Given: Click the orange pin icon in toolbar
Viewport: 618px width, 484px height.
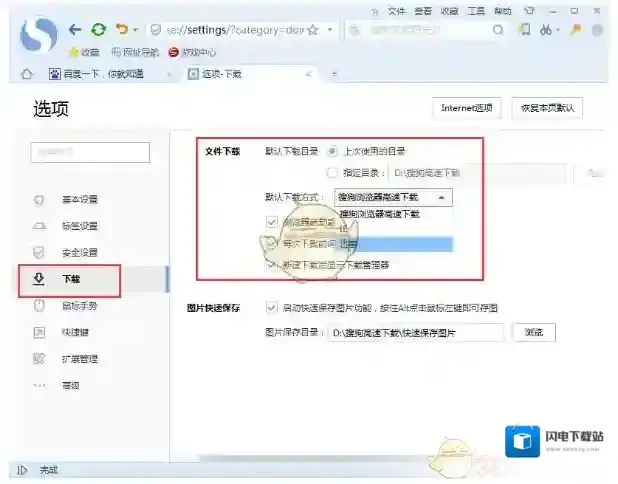Looking at the screenshot, I should [576, 30].
